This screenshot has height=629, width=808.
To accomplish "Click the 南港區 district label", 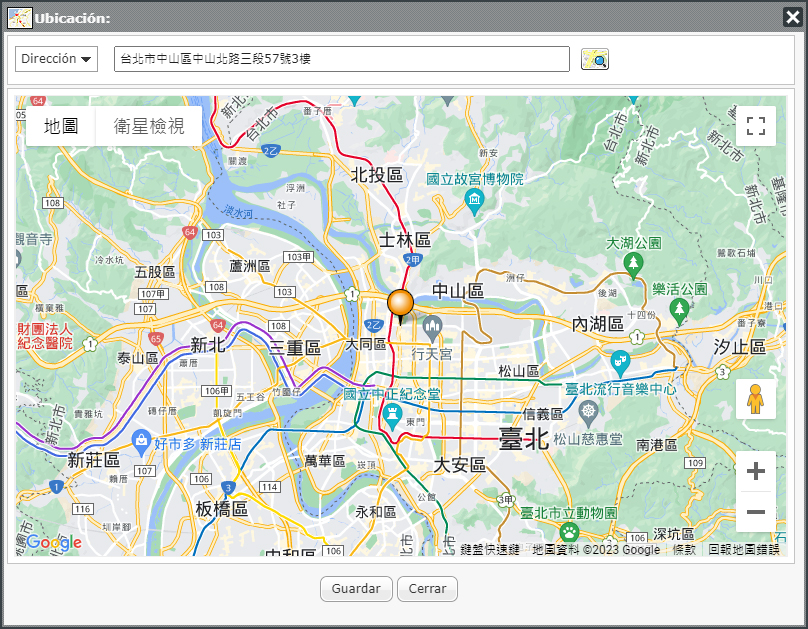I will coord(656,445).
